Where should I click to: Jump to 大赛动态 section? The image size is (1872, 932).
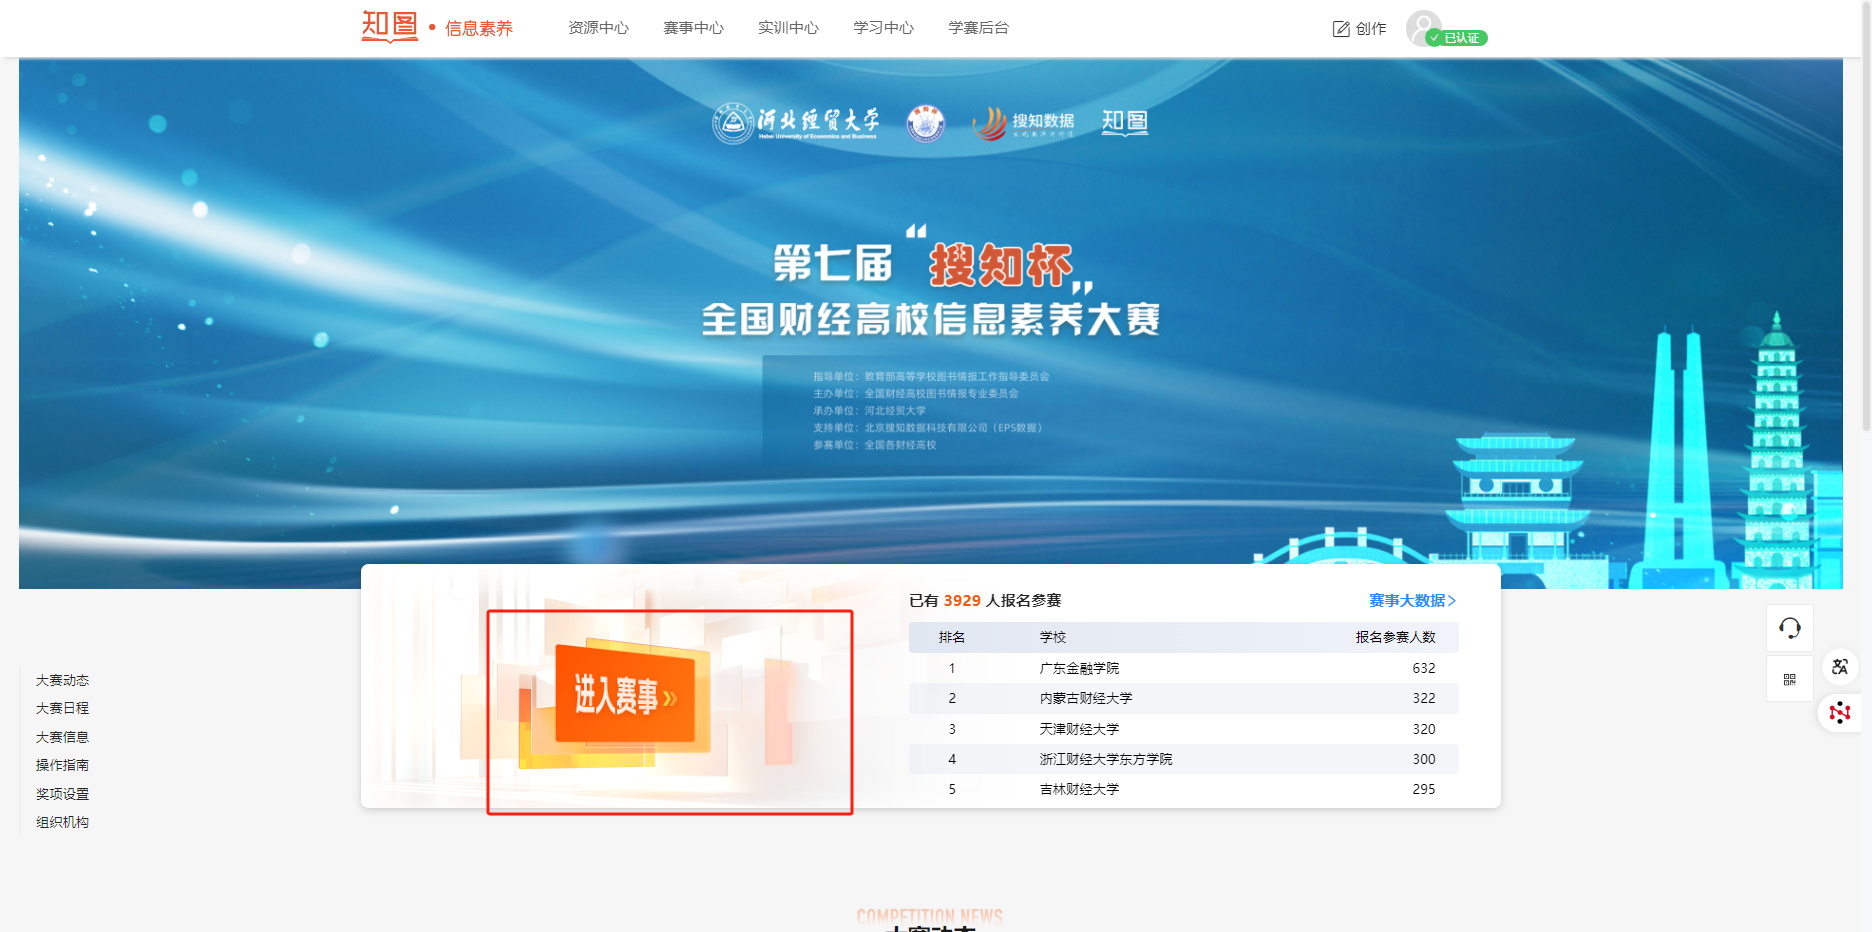pyautogui.click(x=62, y=680)
